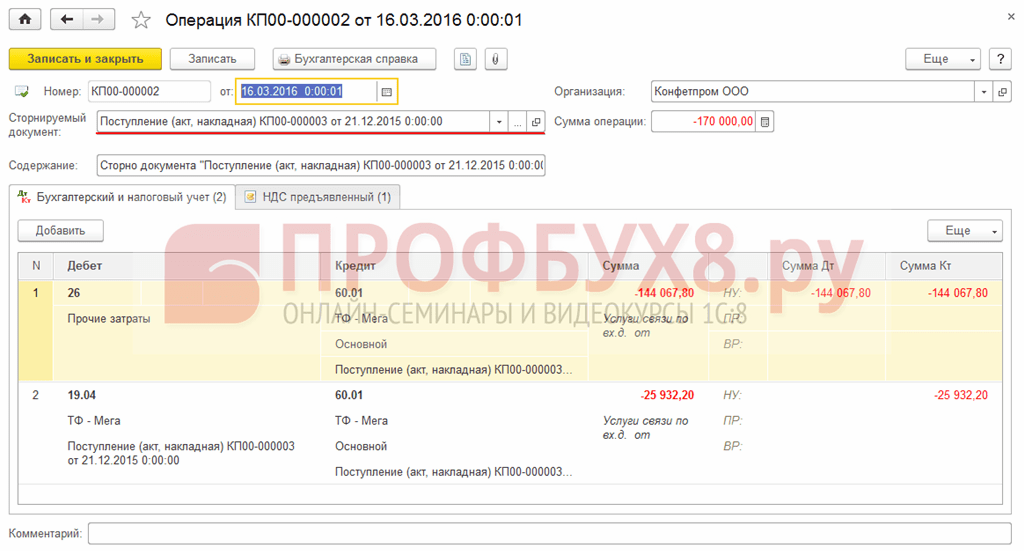Screen dimensions: 1024x551
Task: Add the operation to favorites with the star icon
Action: (x=140, y=20)
